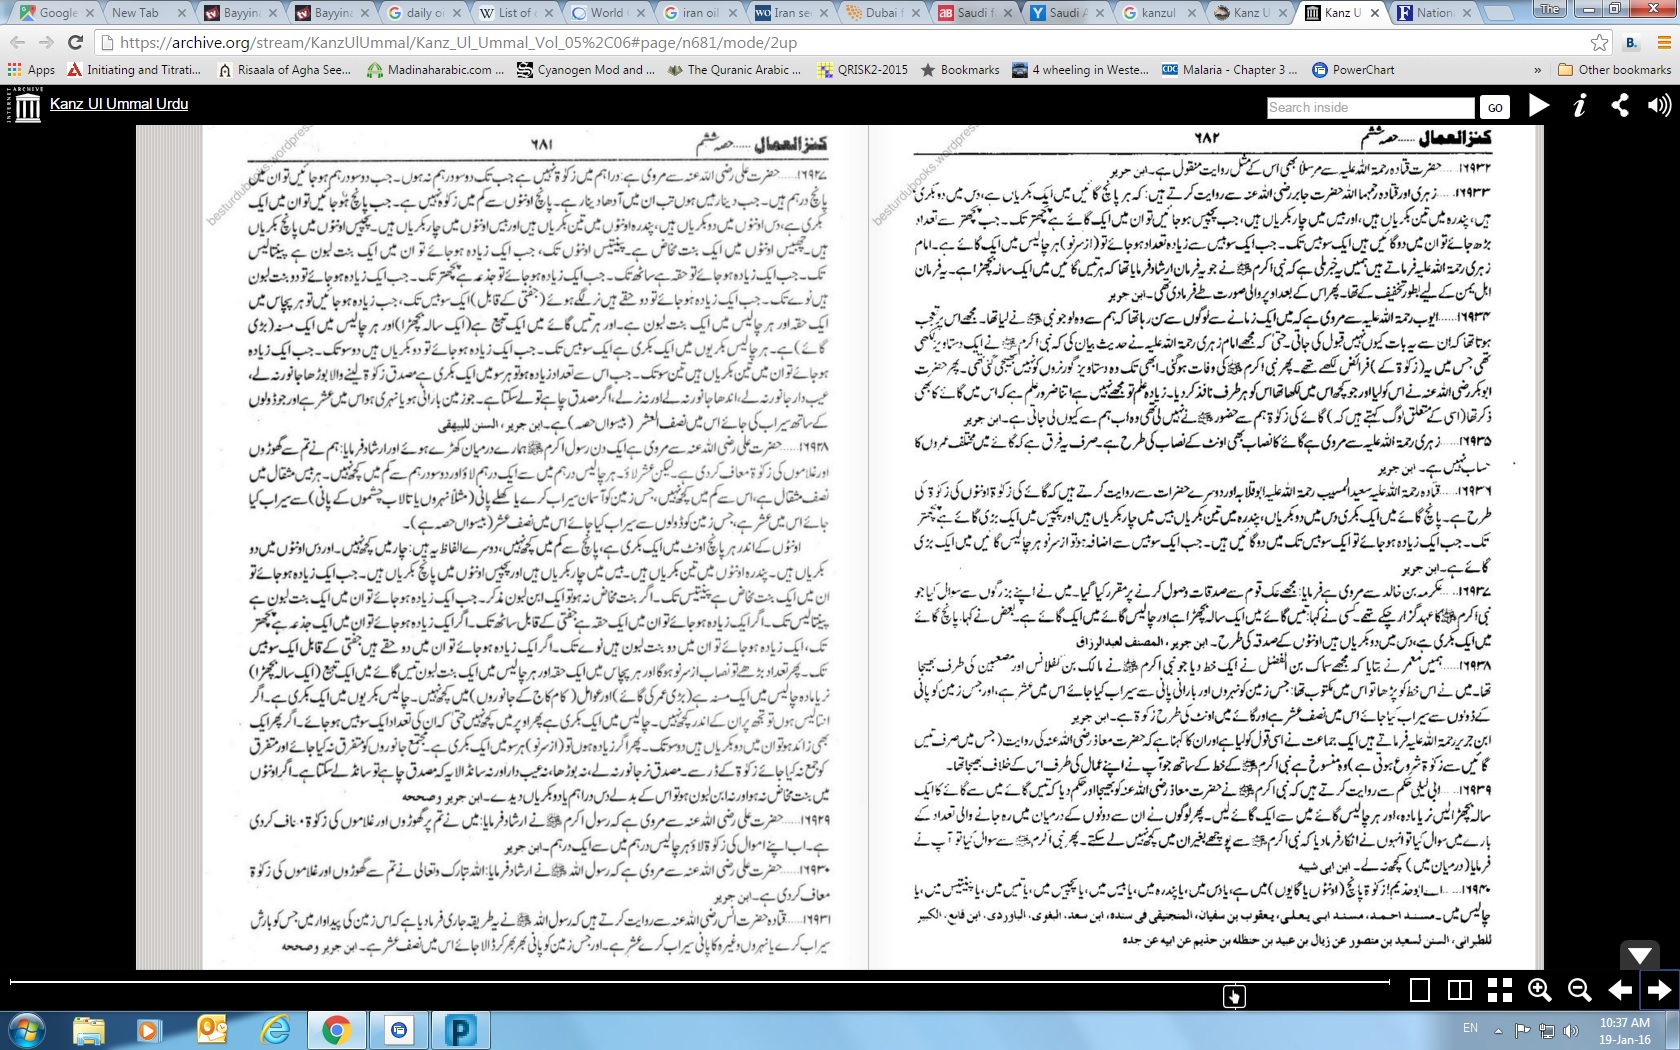Switch to two-page view
This screenshot has height=1050, width=1680.
[1460, 990]
